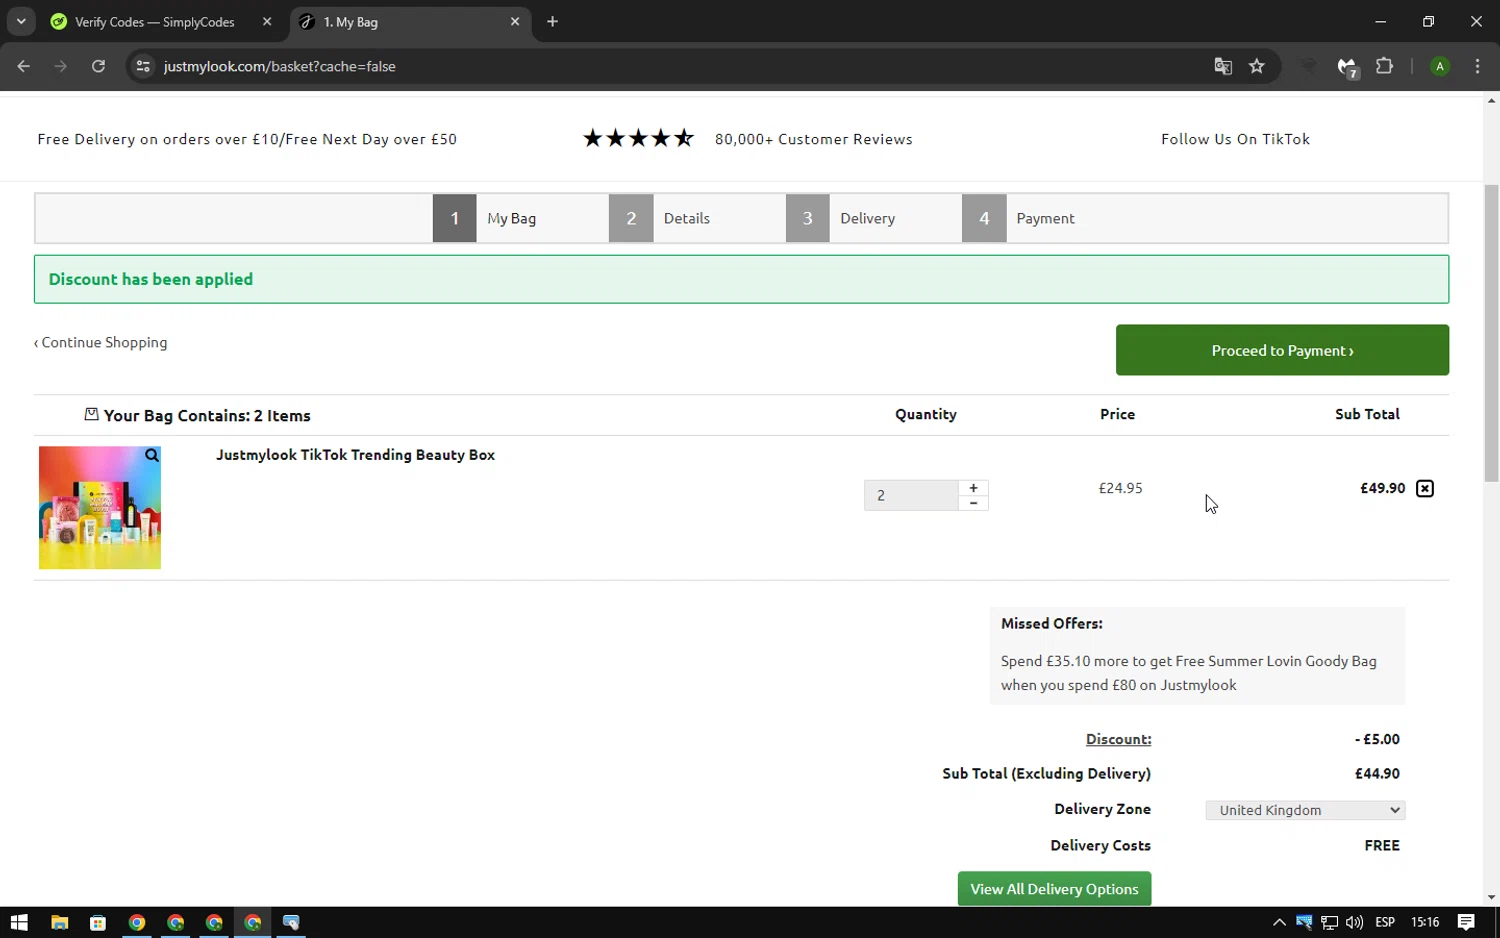Viewport: 1500px width, 938px height.
Task: Click the Discount label link
Action: 1118,739
